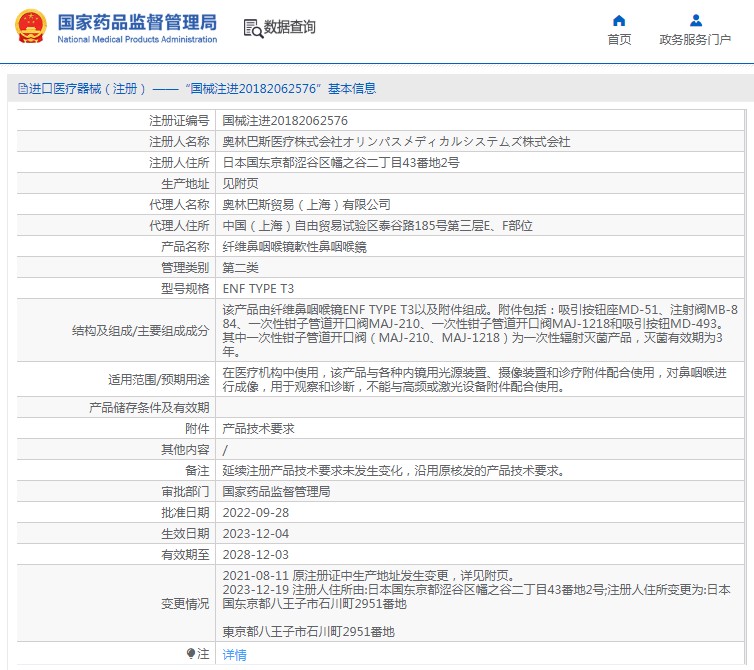
Task: Open the 详情 details link
Action: coord(235,654)
